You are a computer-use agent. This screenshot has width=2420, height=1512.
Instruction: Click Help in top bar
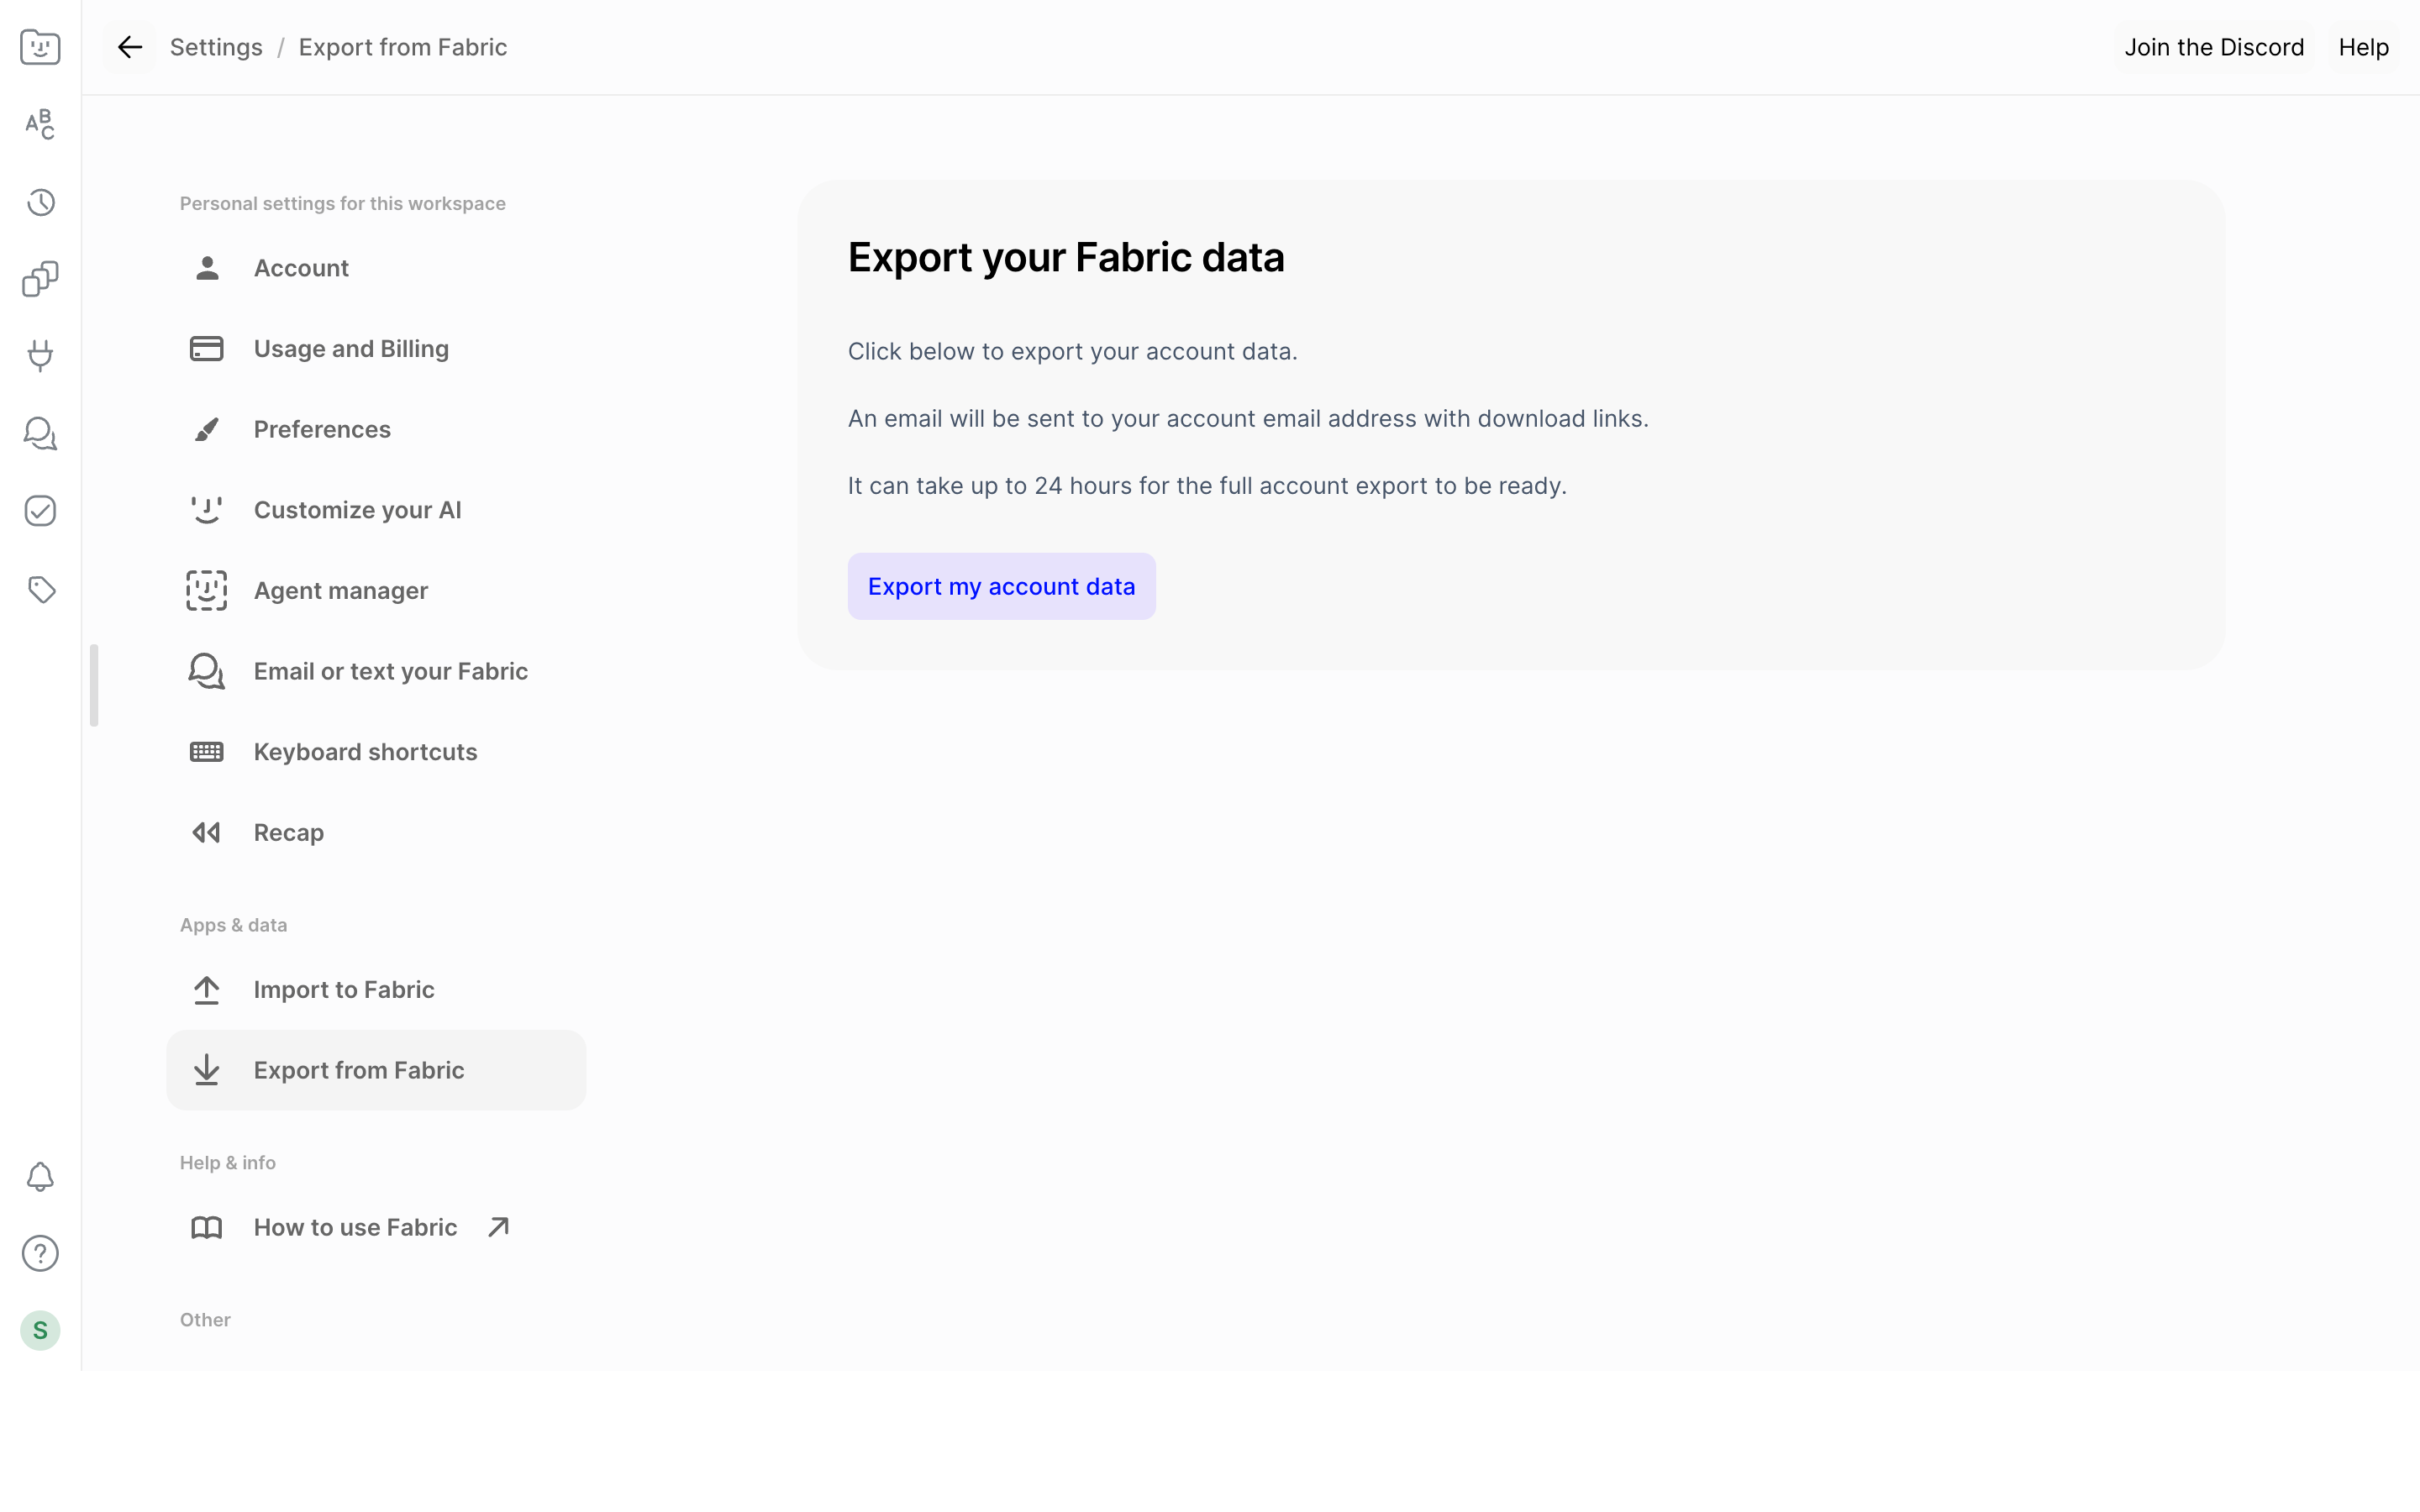tap(2363, 47)
